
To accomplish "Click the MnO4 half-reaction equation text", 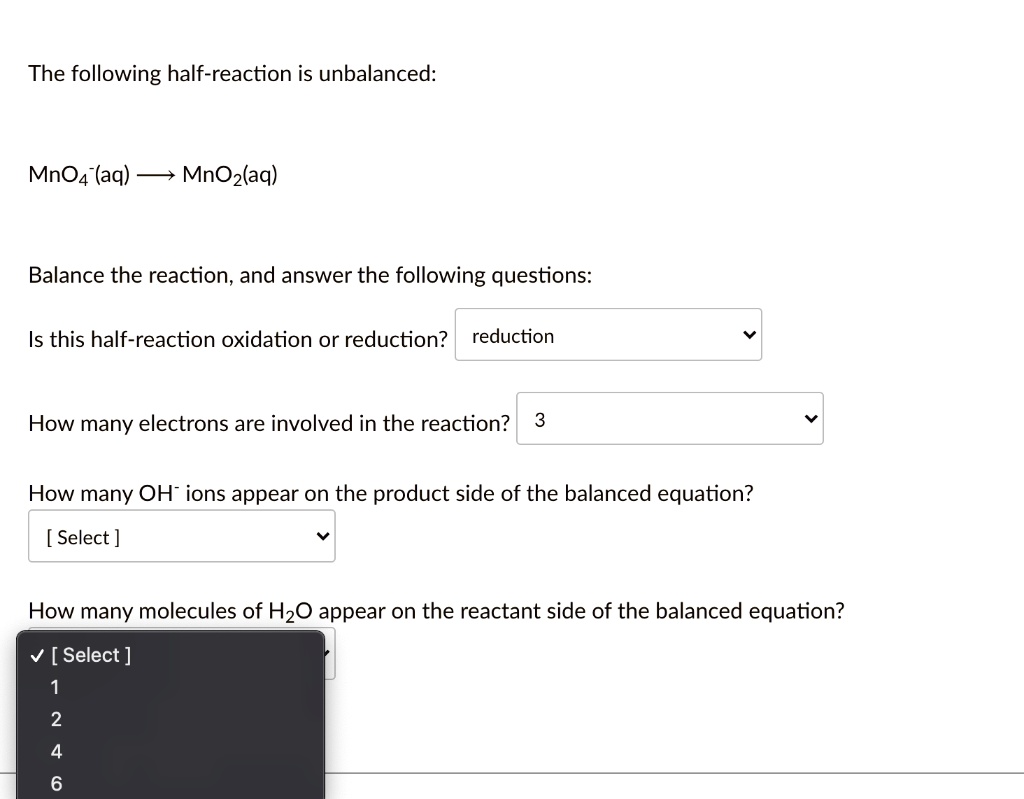I will [152, 173].
